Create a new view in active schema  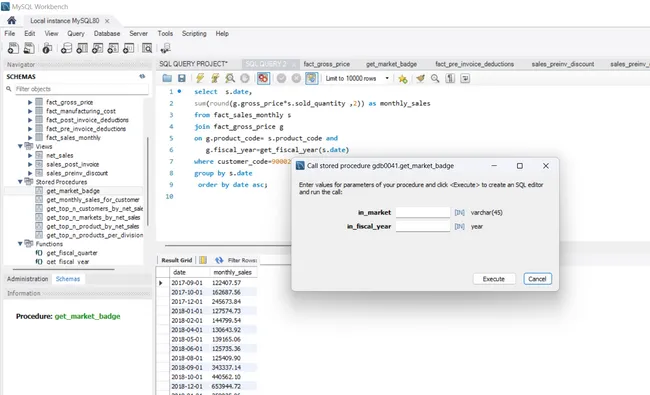(x=97, y=48)
